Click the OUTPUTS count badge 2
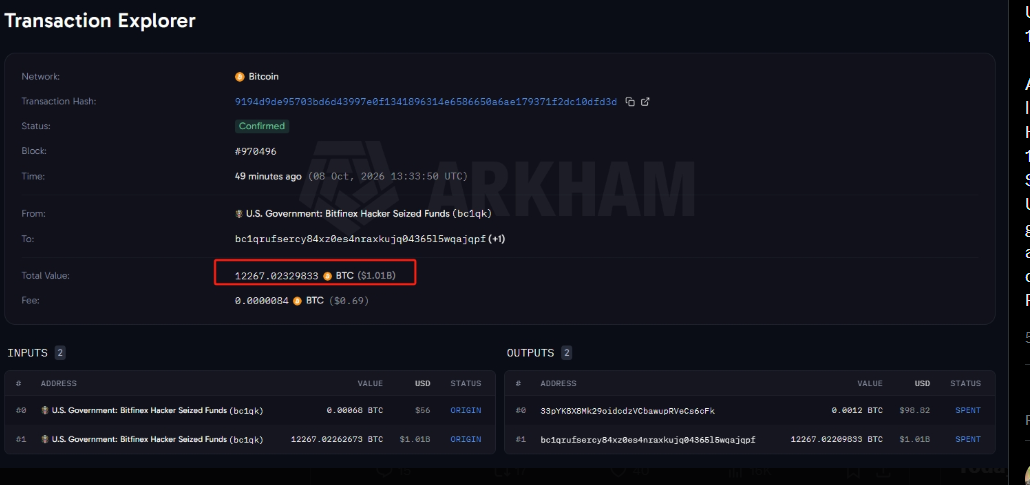 coord(566,353)
